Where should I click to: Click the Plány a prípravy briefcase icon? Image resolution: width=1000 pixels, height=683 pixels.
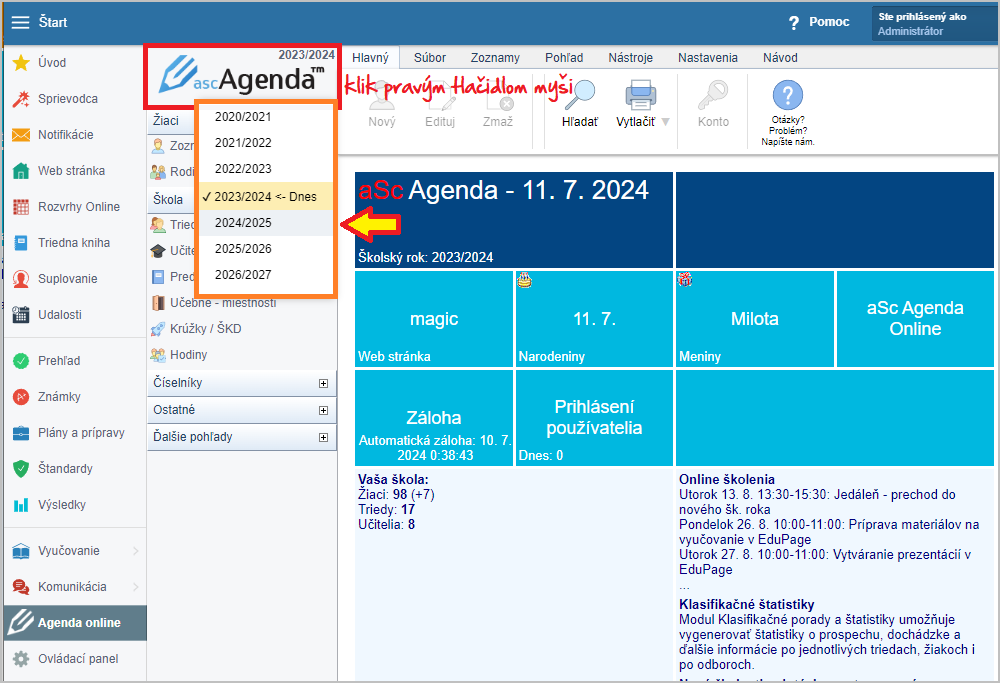click(21, 433)
